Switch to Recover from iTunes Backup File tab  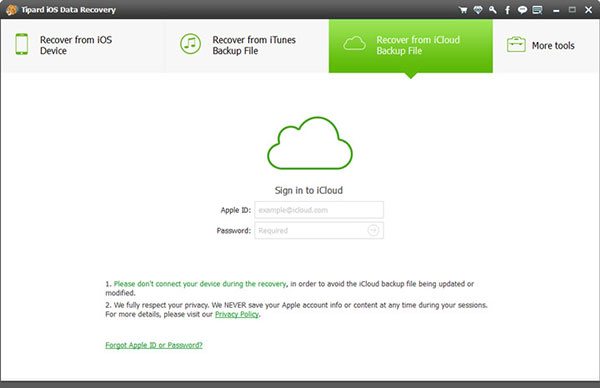coord(247,46)
